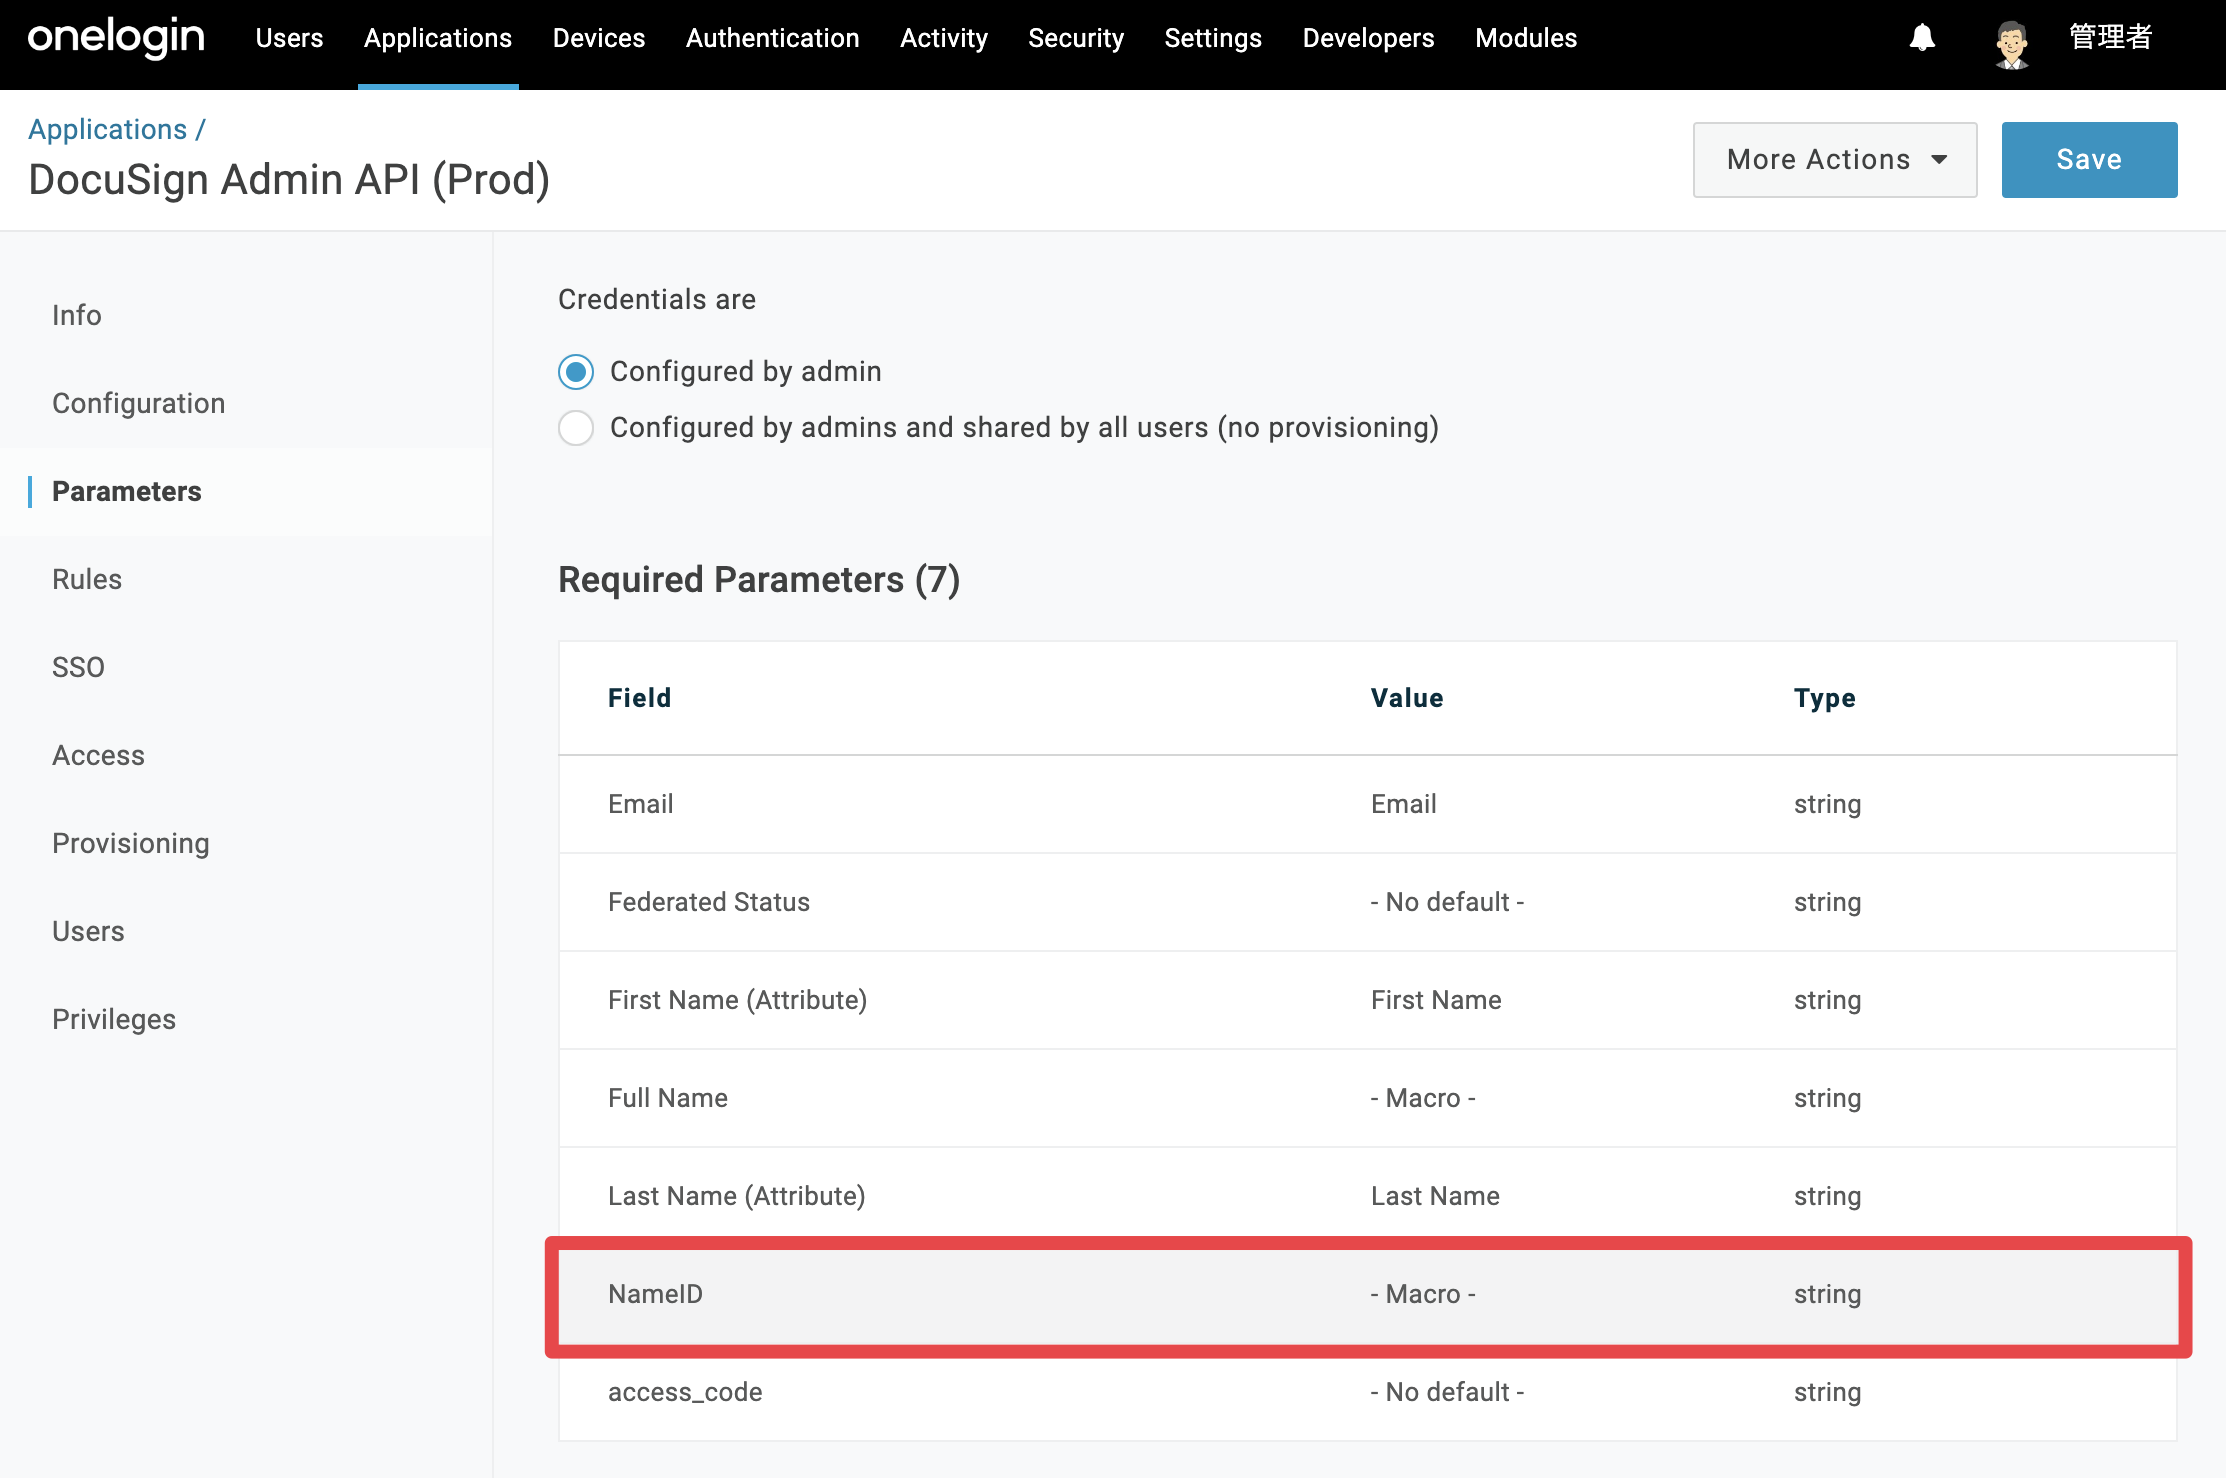Open the Last Name (Attribute) row
Viewport: 2226px width, 1478px height.
tap(1368, 1197)
